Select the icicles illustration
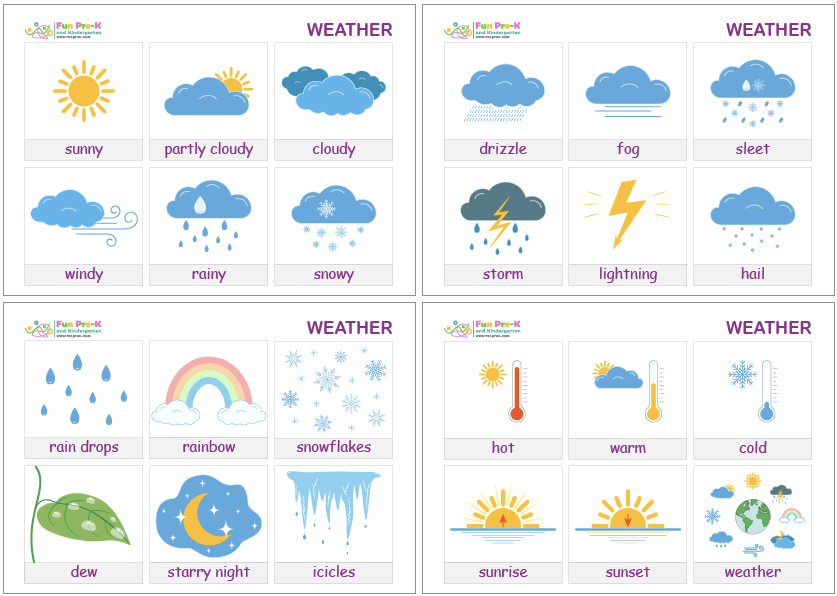 point(333,510)
